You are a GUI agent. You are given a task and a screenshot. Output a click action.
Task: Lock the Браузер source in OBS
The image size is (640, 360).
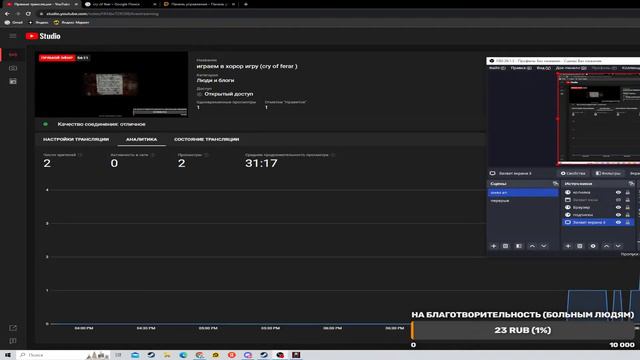[x=628, y=207]
